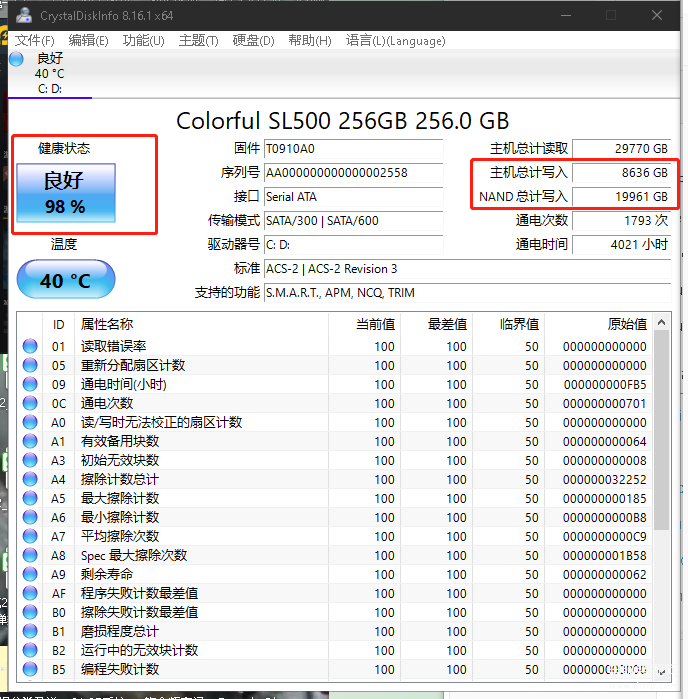Image resolution: width=688 pixels, height=699 pixels.
Task: Click the scroll-up arrow of the attribute list
Action: point(662,322)
